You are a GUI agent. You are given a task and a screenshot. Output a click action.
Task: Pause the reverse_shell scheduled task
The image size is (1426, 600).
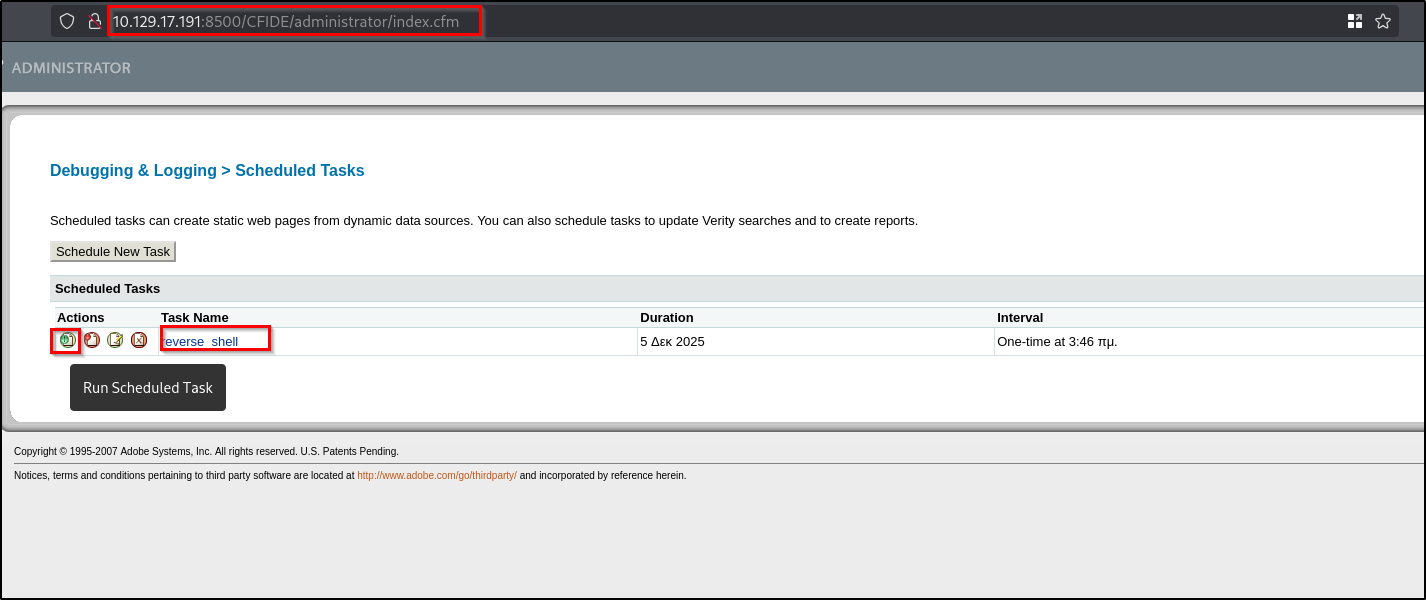pyautogui.click(x=92, y=340)
